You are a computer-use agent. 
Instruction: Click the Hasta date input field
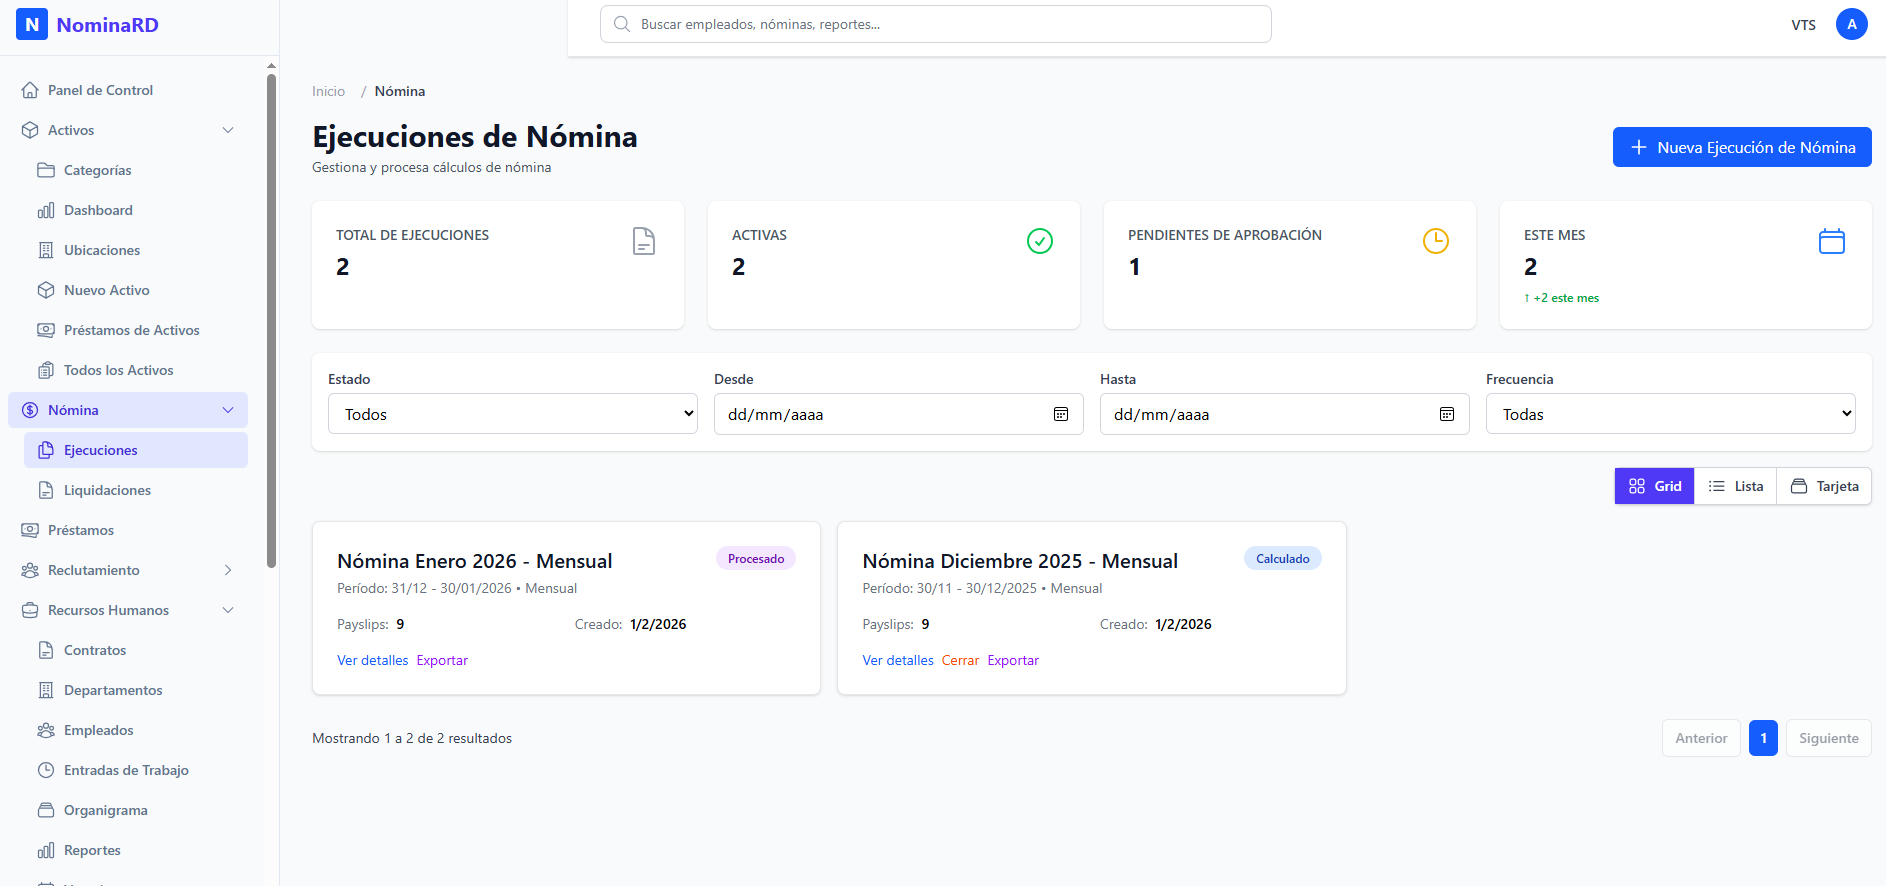click(1285, 414)
